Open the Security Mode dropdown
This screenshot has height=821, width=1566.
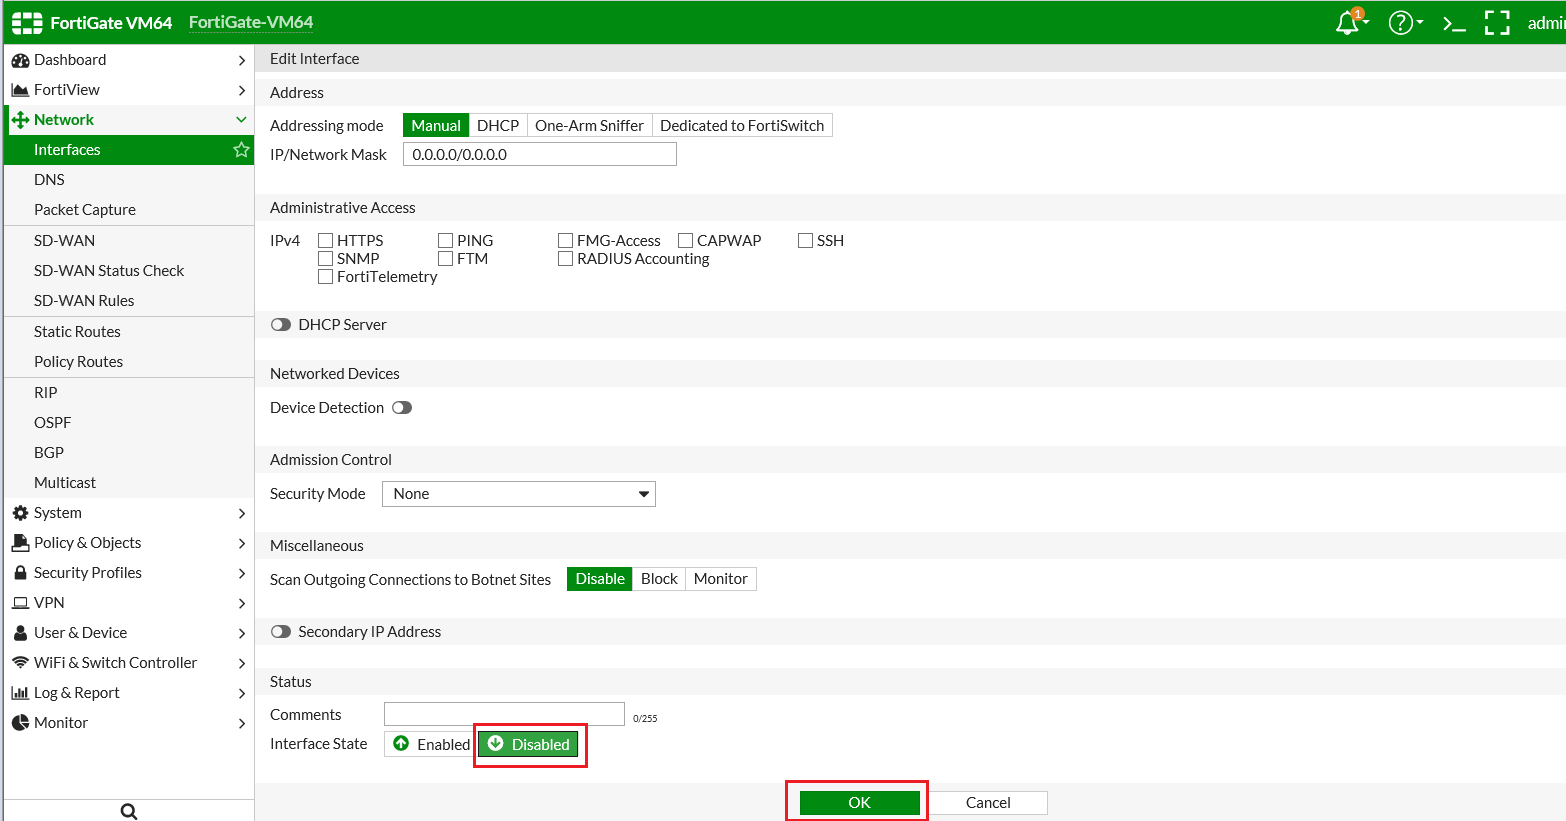point(518,493)
